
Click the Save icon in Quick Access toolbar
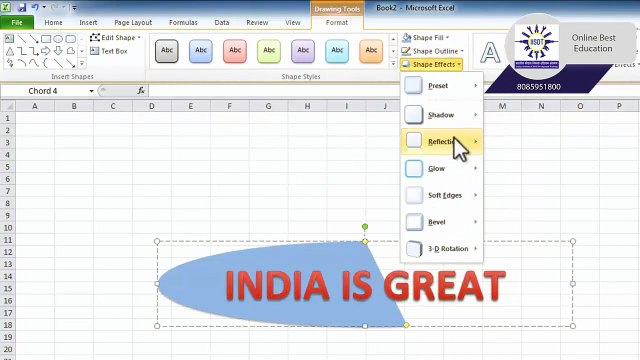point(22,7)
